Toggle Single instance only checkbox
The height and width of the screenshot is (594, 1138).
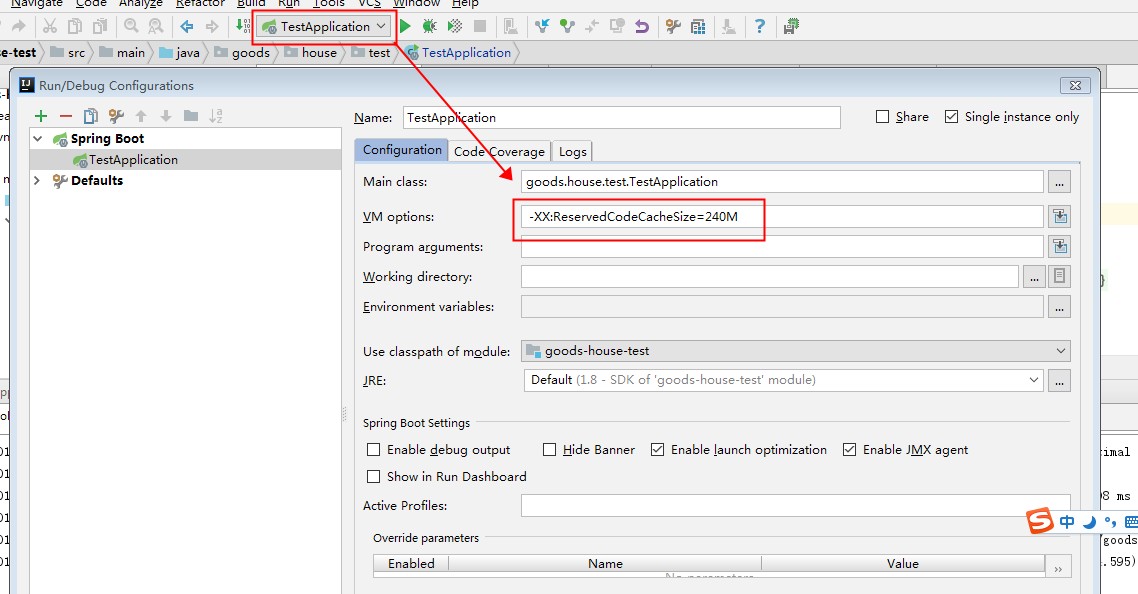point(951,117)
